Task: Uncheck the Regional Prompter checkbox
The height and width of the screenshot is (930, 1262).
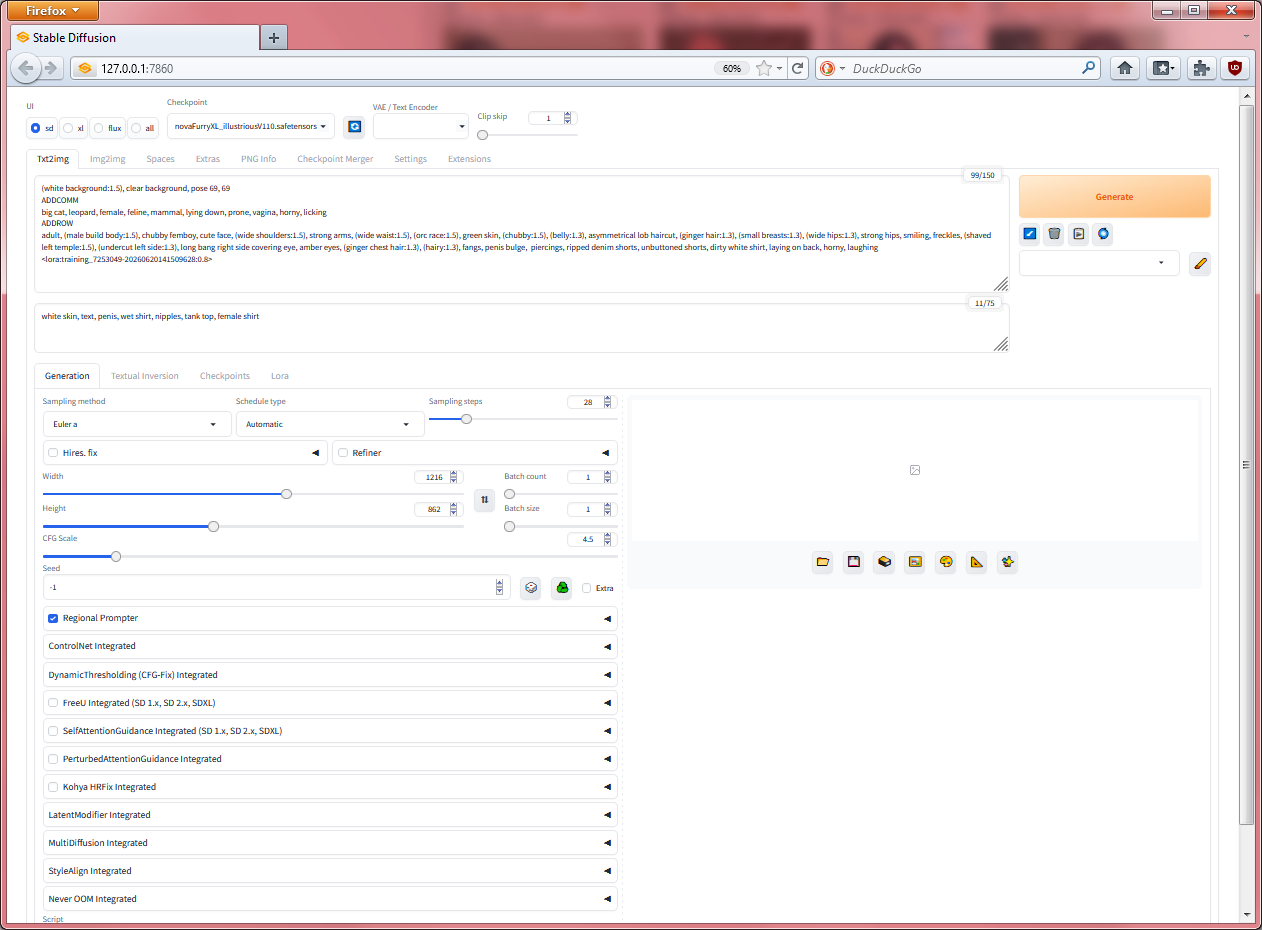Action: (53, 618)
